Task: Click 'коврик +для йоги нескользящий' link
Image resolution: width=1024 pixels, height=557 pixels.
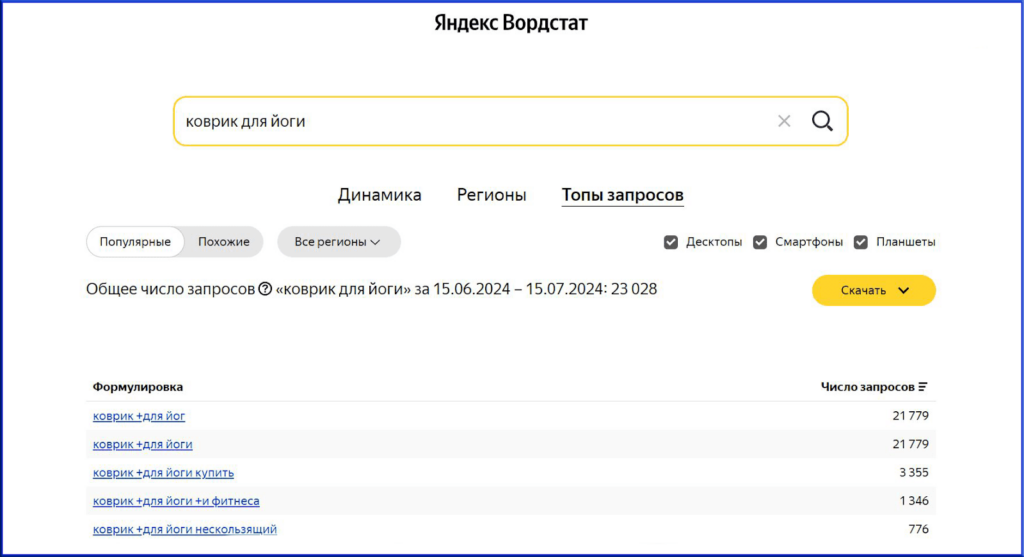Action: 185,529
